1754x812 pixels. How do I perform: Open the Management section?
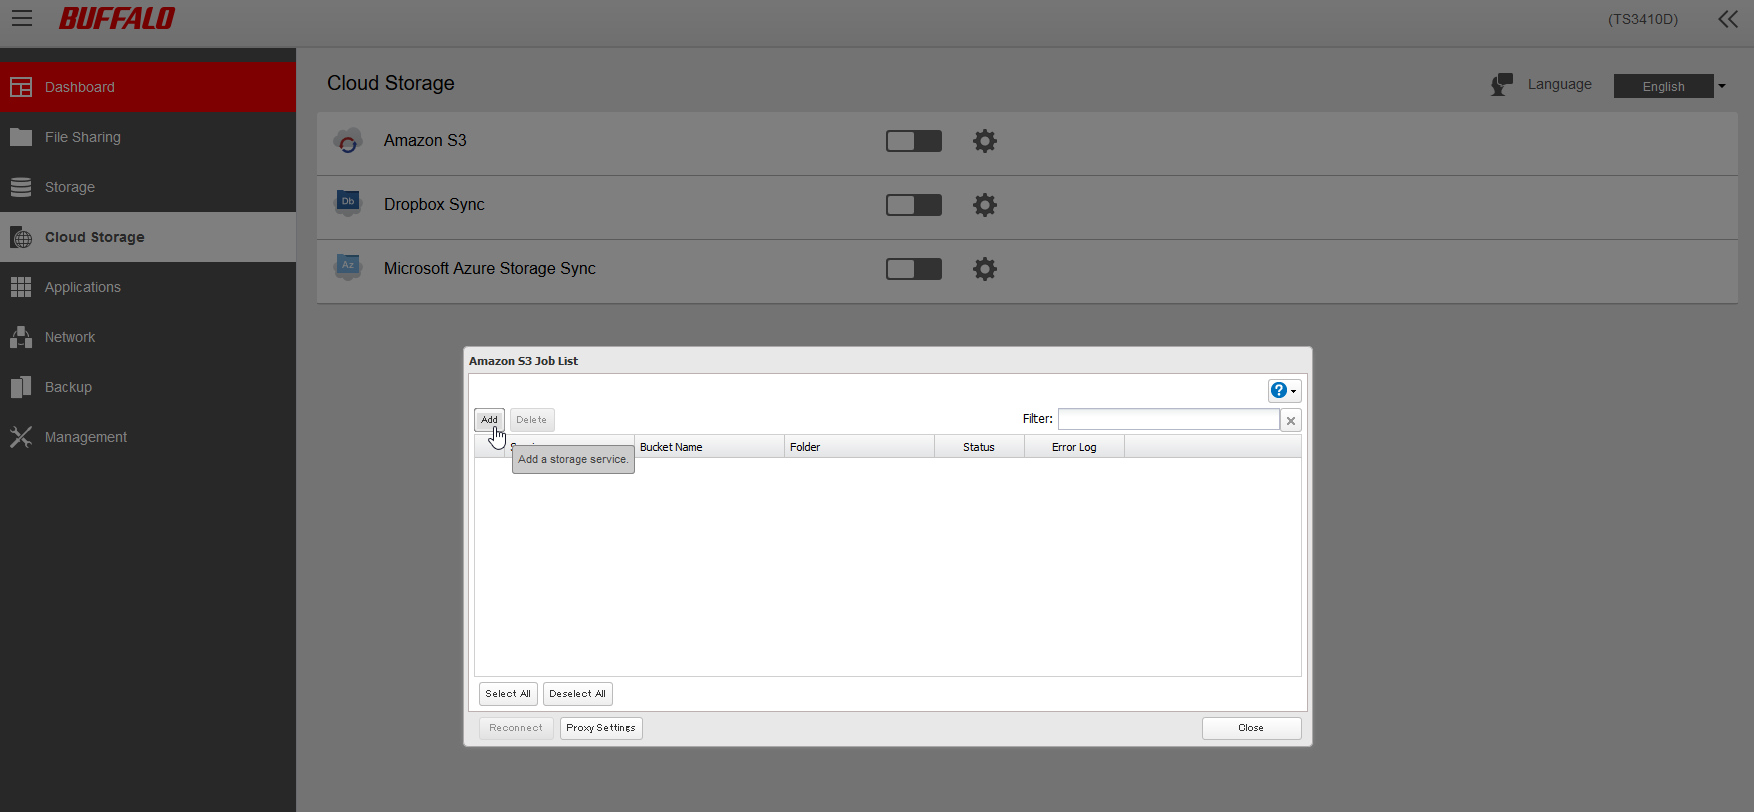tap(148, 437)
